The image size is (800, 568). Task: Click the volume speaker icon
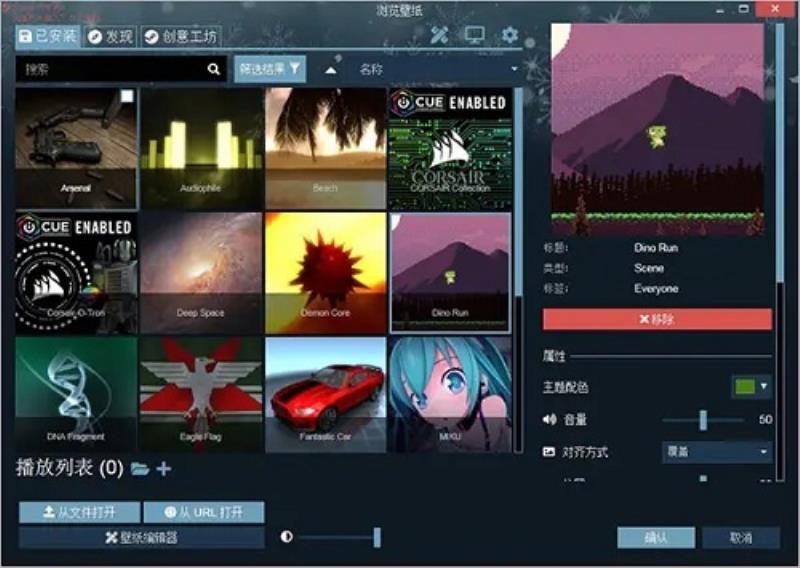tap(549, 419)
